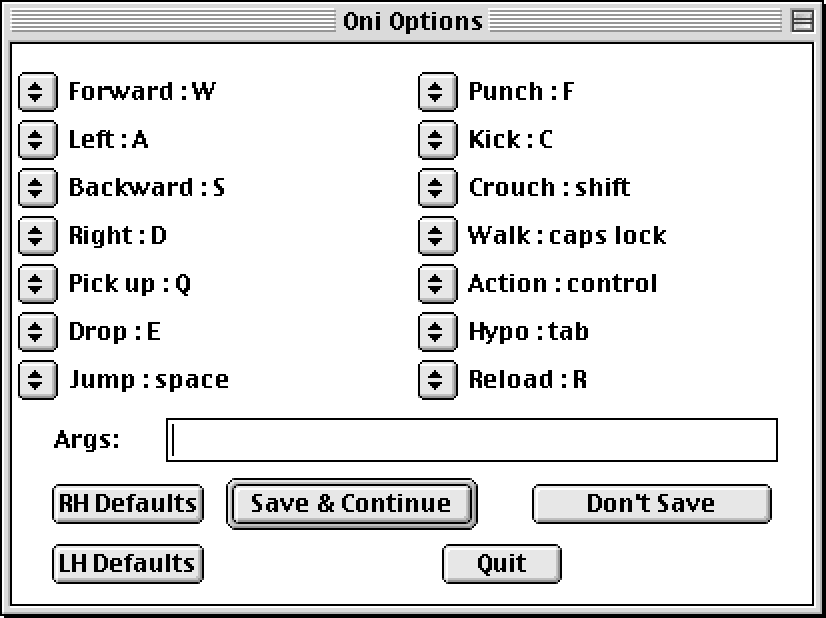The image size is (826, 618).
Task: Open the Action key popup selector
Action: point(435,284)
